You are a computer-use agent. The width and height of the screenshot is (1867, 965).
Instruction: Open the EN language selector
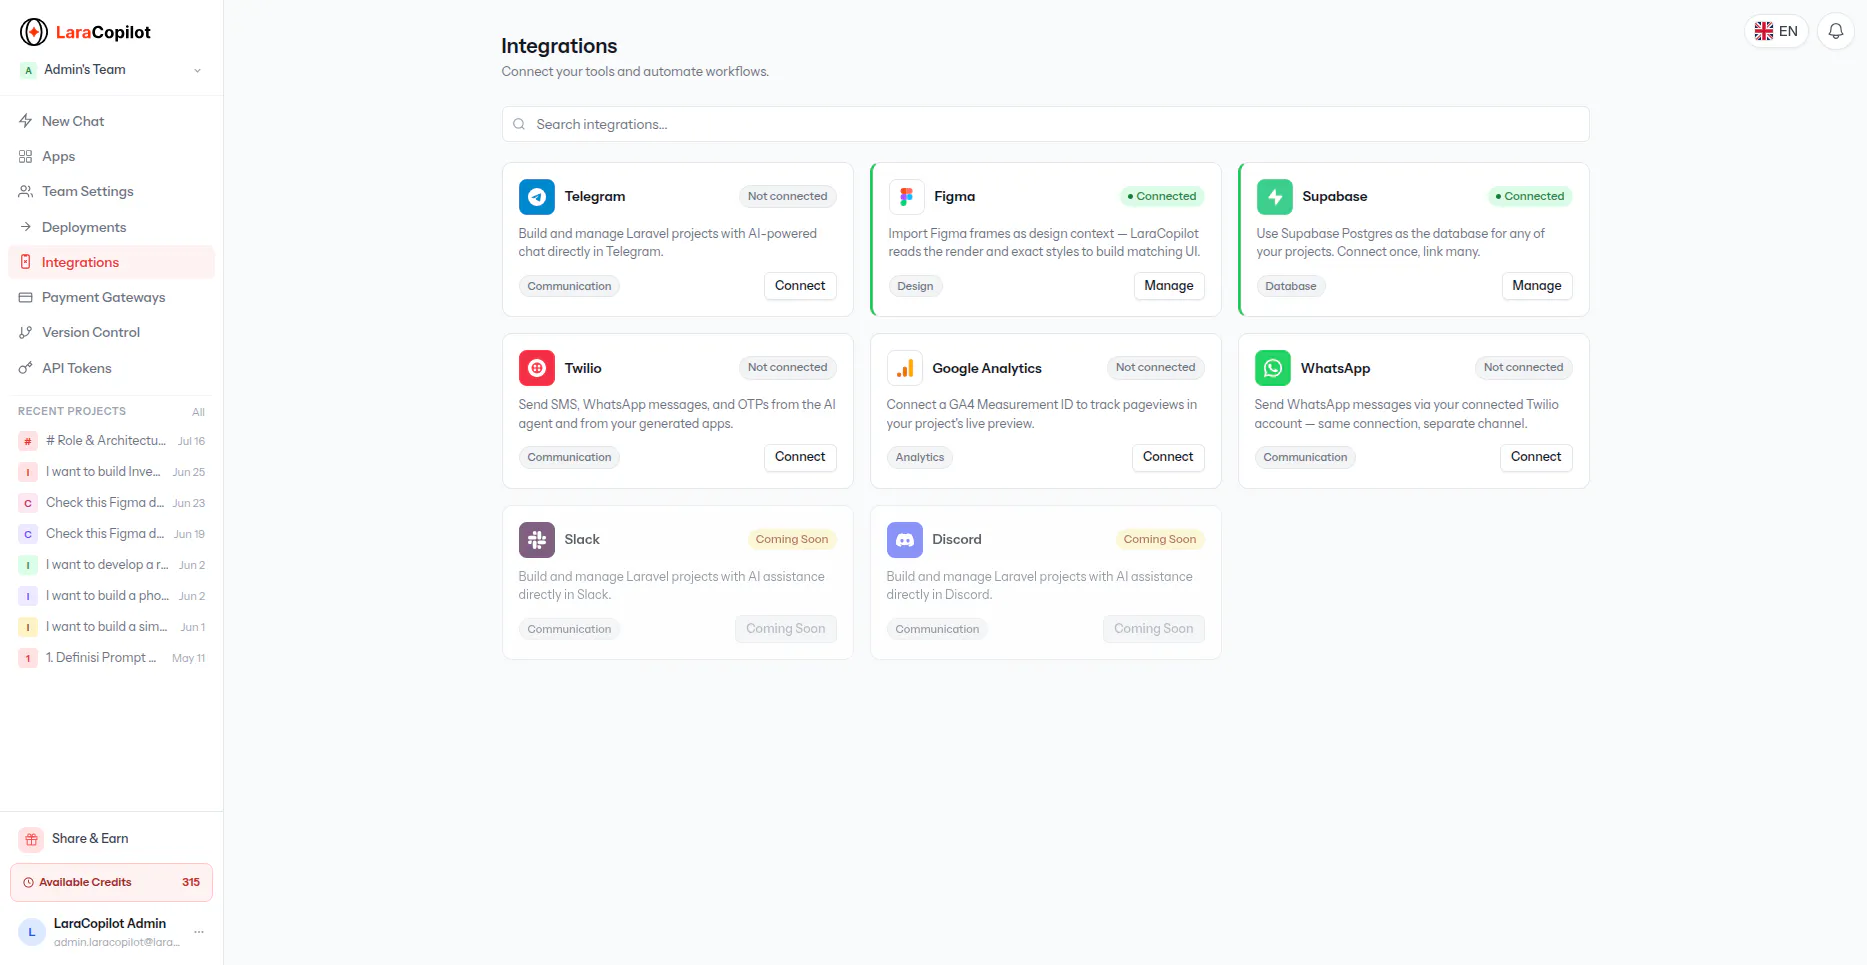(1776, 31)
